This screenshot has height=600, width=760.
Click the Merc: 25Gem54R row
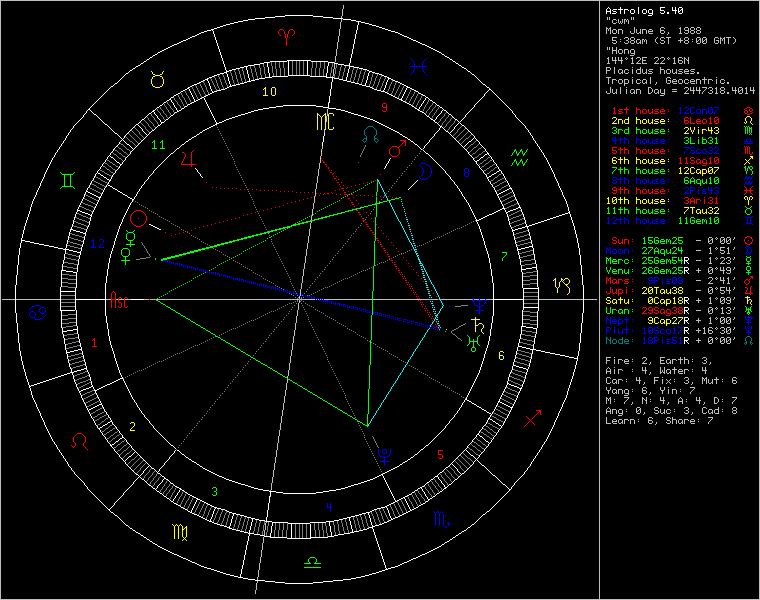pos(679,261)
